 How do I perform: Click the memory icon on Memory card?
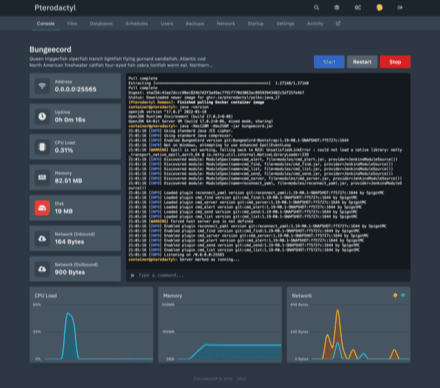(x=42, y=177)
